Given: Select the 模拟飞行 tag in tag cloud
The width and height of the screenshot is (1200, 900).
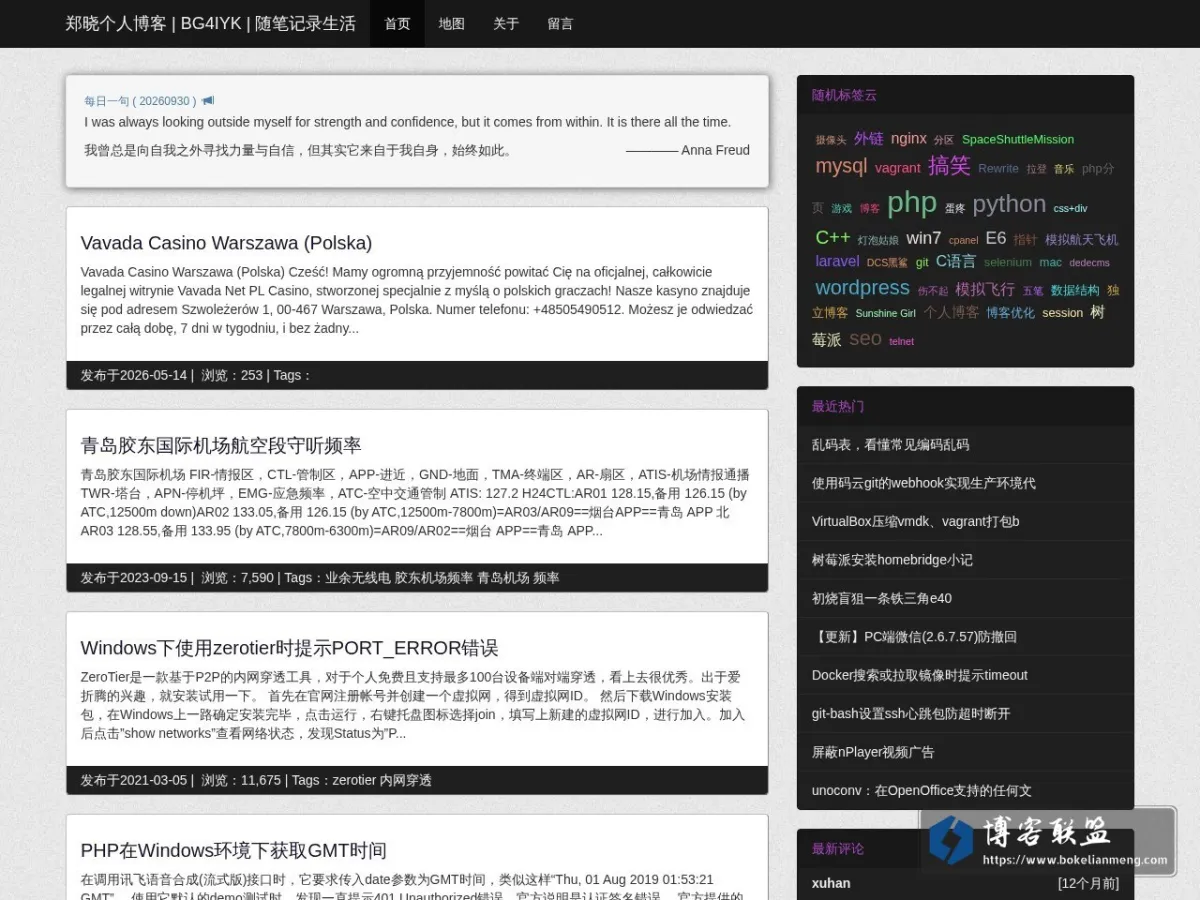Looking at the screenshot, I should pyautogui.click(x=984, y=289).
